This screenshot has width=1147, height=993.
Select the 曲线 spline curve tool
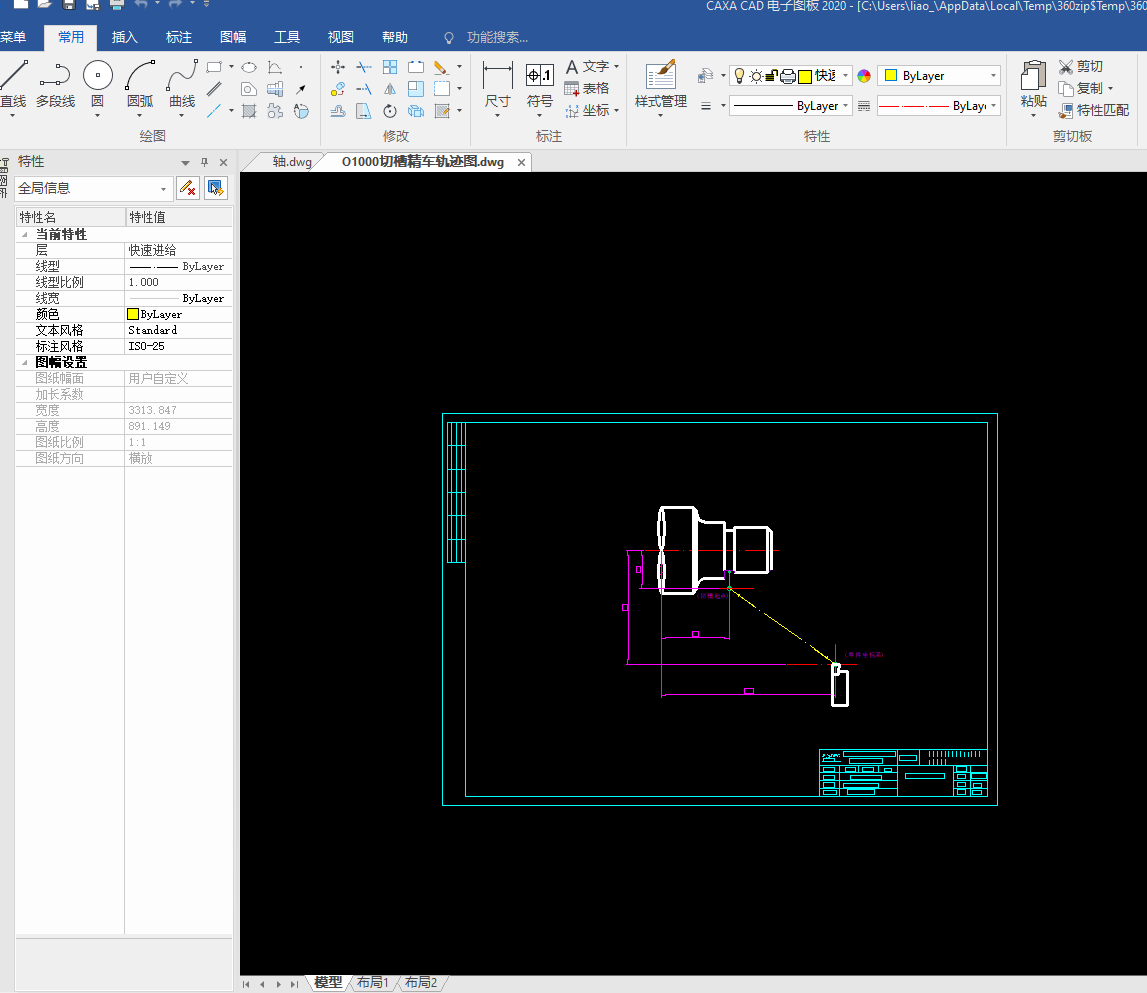182,84
